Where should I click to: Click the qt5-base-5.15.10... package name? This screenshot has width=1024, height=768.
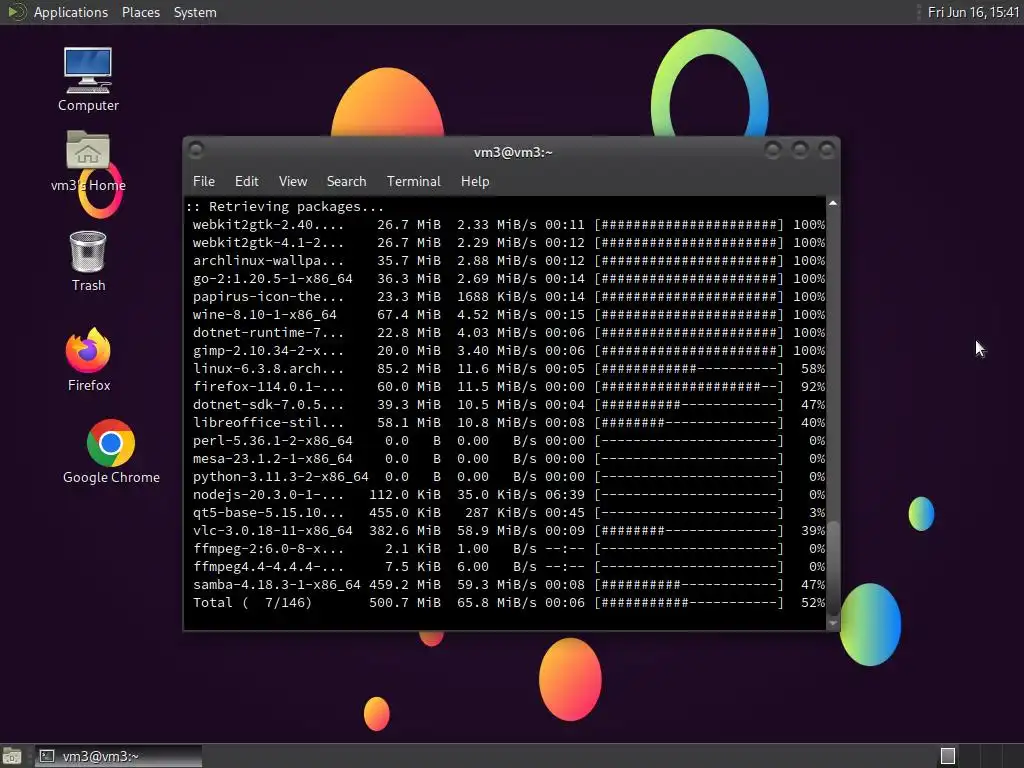[x=268, y=513]
